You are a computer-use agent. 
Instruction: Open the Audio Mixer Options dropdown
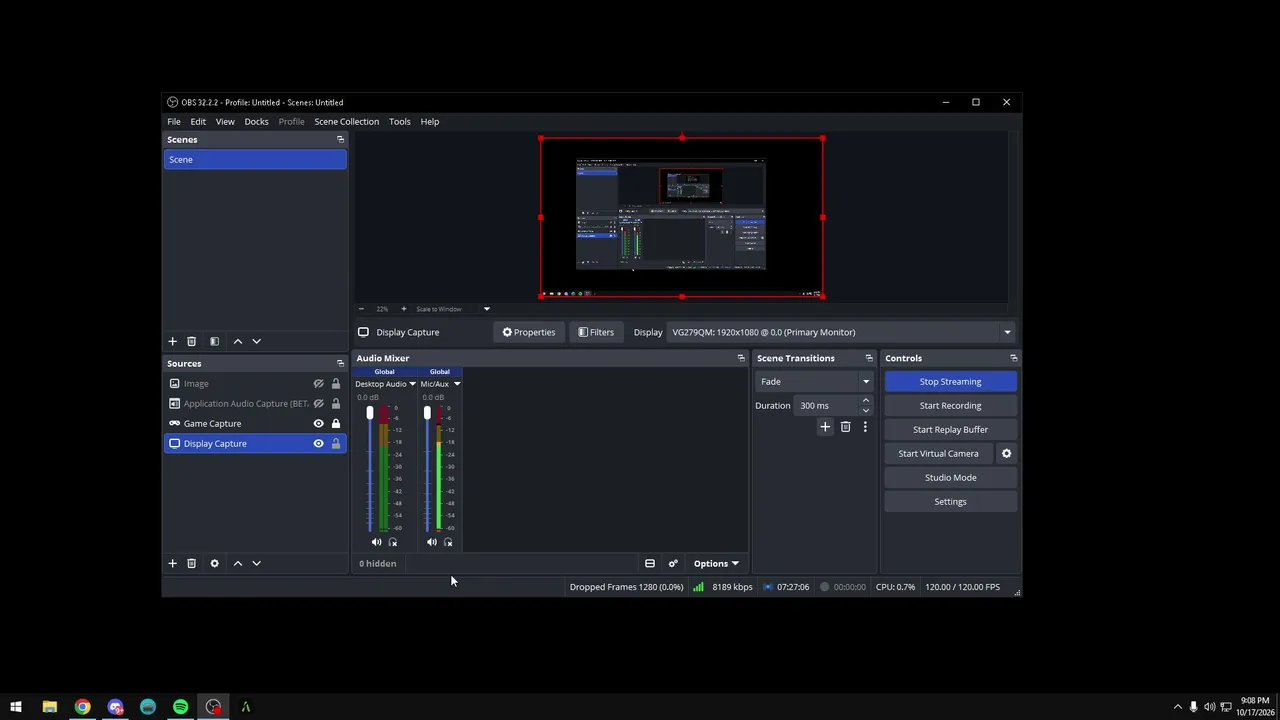[715, 563]
